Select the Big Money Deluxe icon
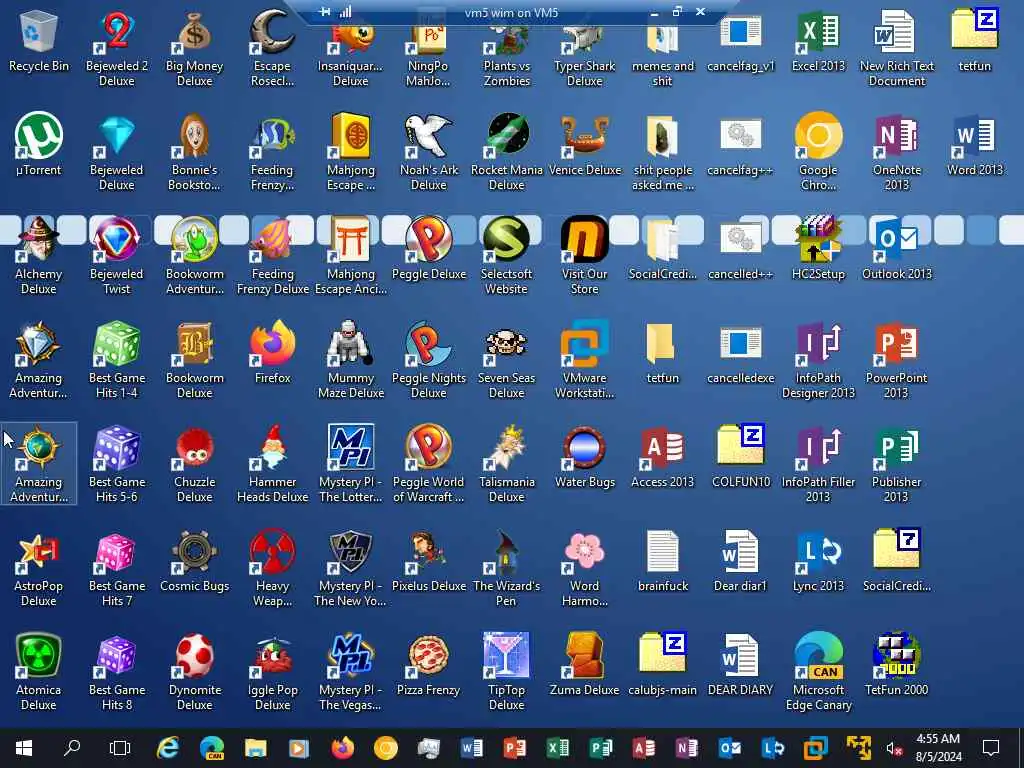 [x=195, y=47]
